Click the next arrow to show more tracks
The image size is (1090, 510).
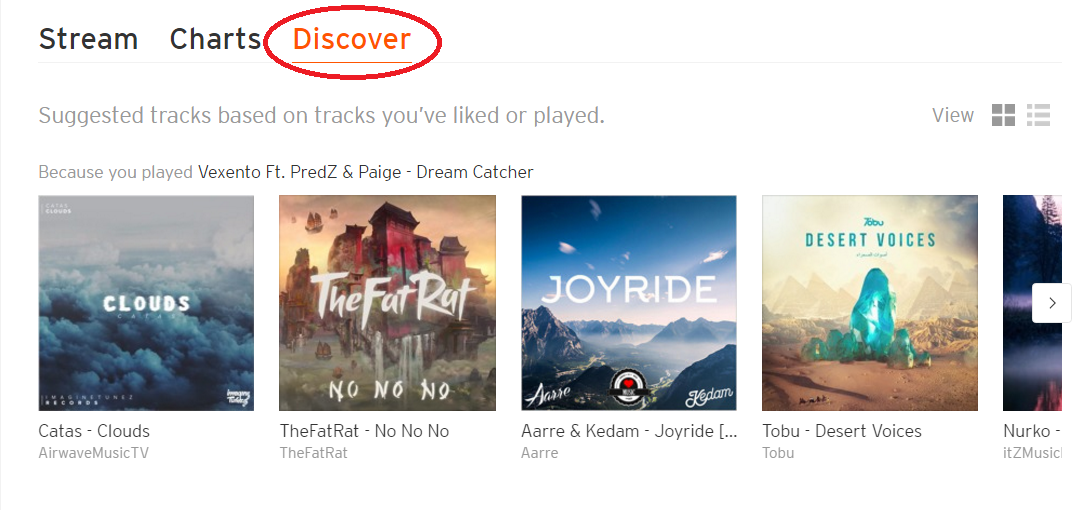pos(1051,302)
